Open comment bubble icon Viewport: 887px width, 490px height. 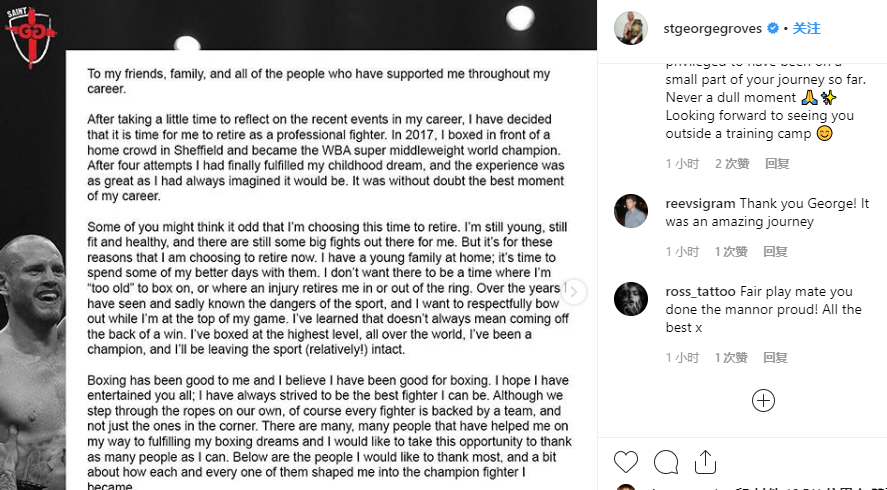[x=666, y=462]
